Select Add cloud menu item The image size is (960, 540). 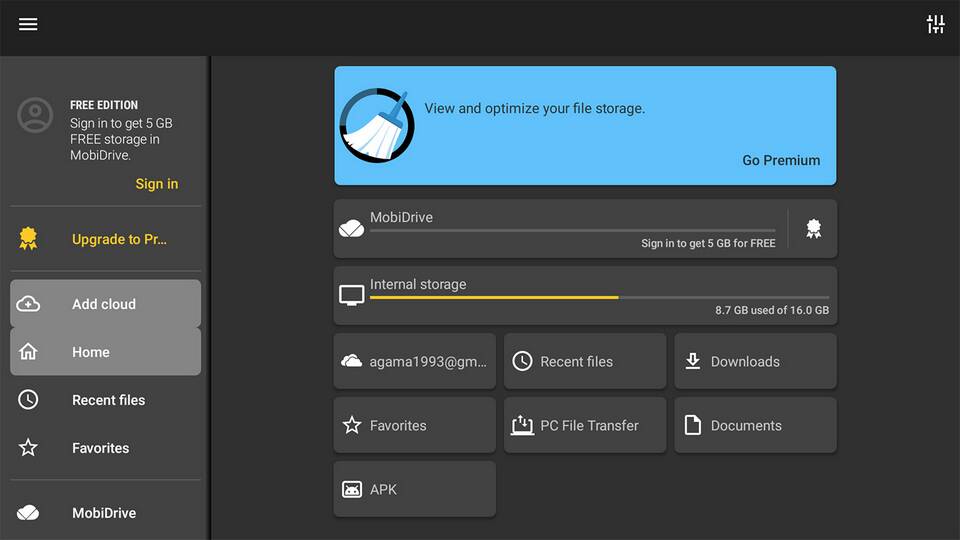[105, 304]
